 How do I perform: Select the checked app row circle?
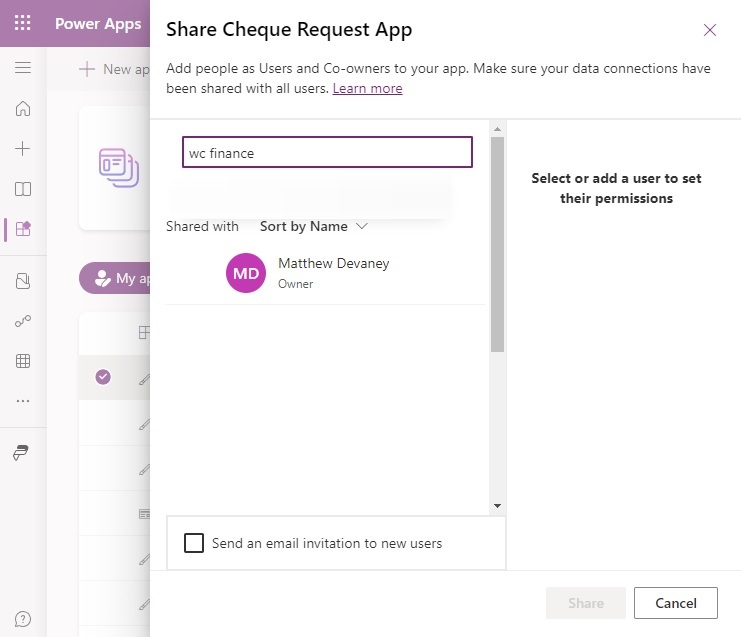[103, 377]
